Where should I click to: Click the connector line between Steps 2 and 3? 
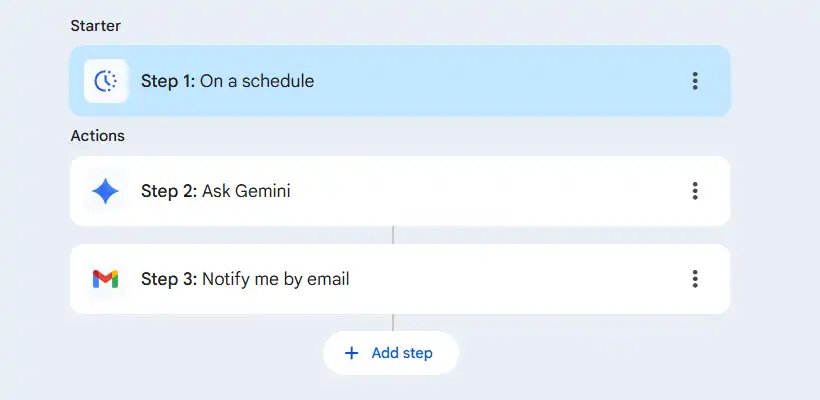(x=393, y=235)
